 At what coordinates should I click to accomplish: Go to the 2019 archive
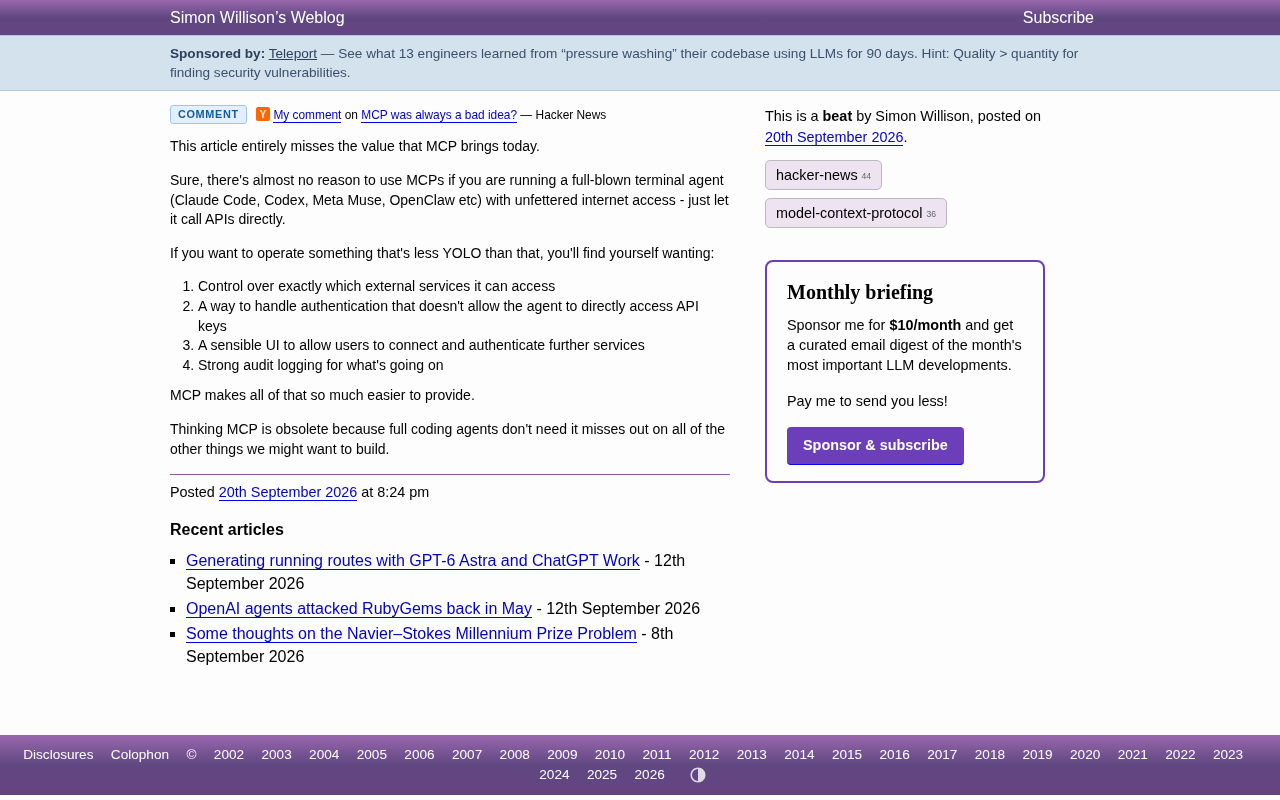click(x=1037, y=755)
